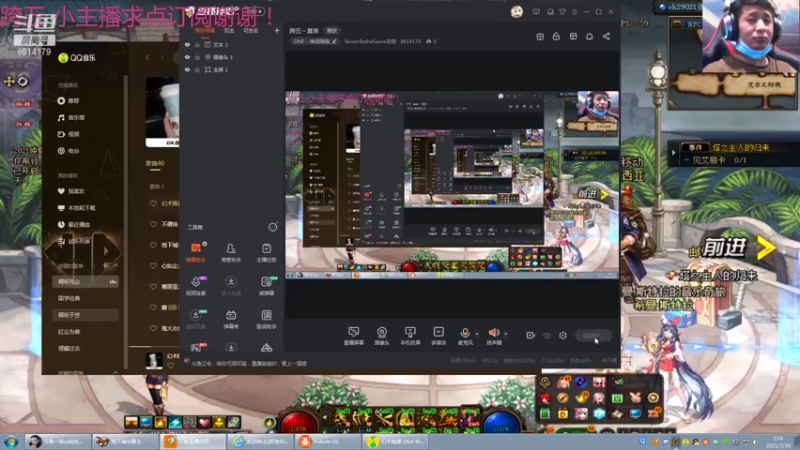Open microphone options arrow beside 麦克风
The width and height of the screenshot is (800, 450).
click(x=477, y=334)
